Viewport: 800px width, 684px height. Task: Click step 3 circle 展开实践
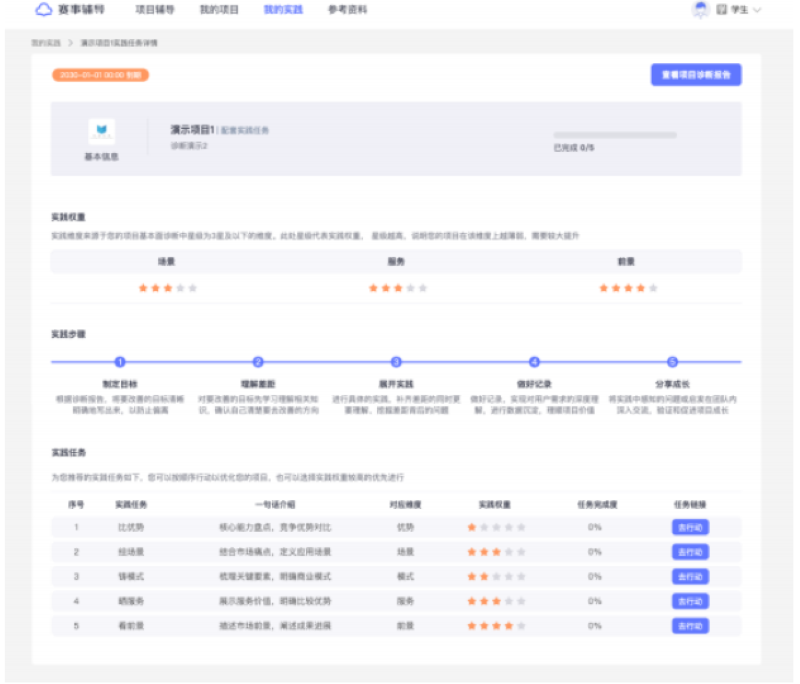(396, 362)
